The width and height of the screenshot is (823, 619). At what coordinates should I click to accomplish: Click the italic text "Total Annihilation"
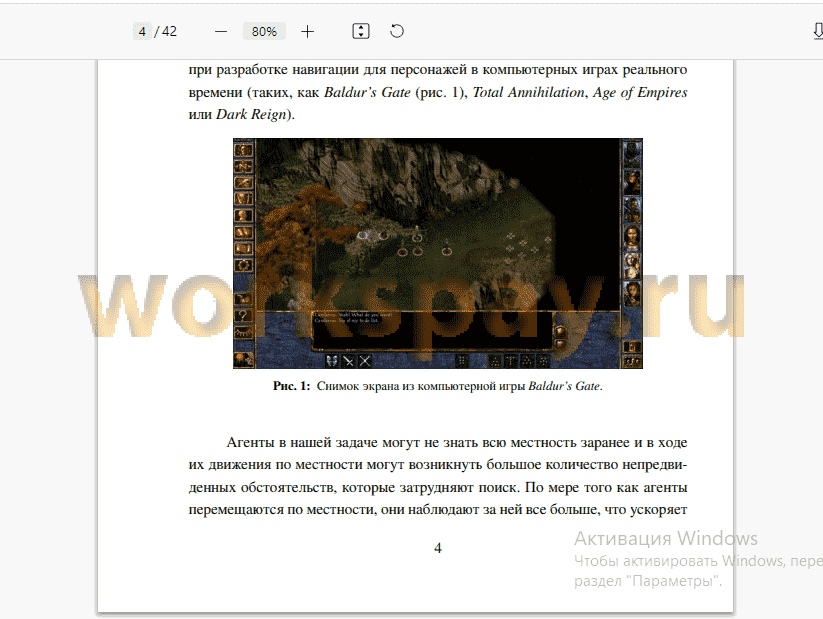click(529, 92)
